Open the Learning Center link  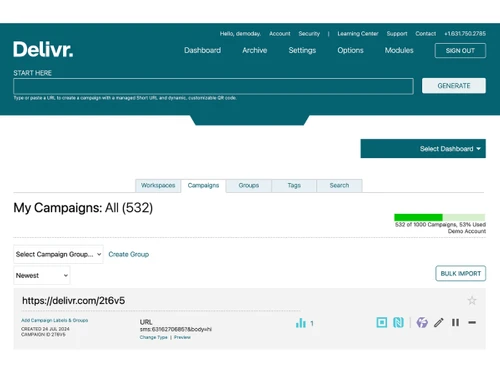click(358, 34)
